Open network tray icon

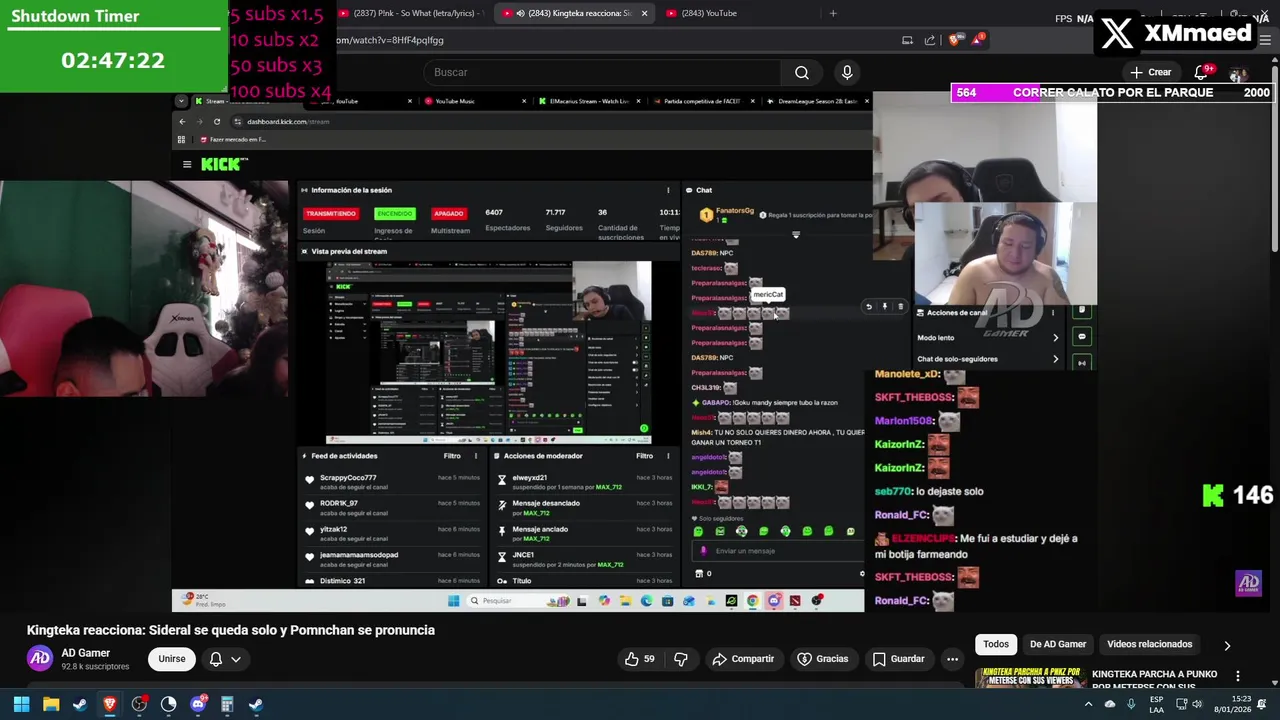pyautogui.click(x=1181, y=704)
